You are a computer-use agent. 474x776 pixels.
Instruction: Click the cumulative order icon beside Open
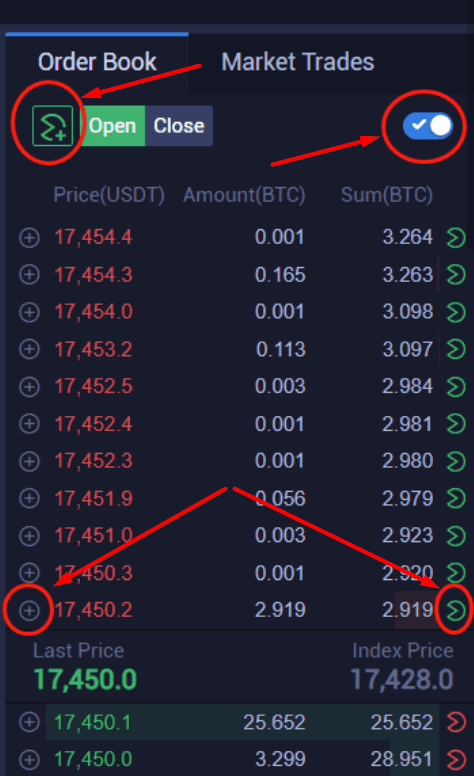point(52,126)
